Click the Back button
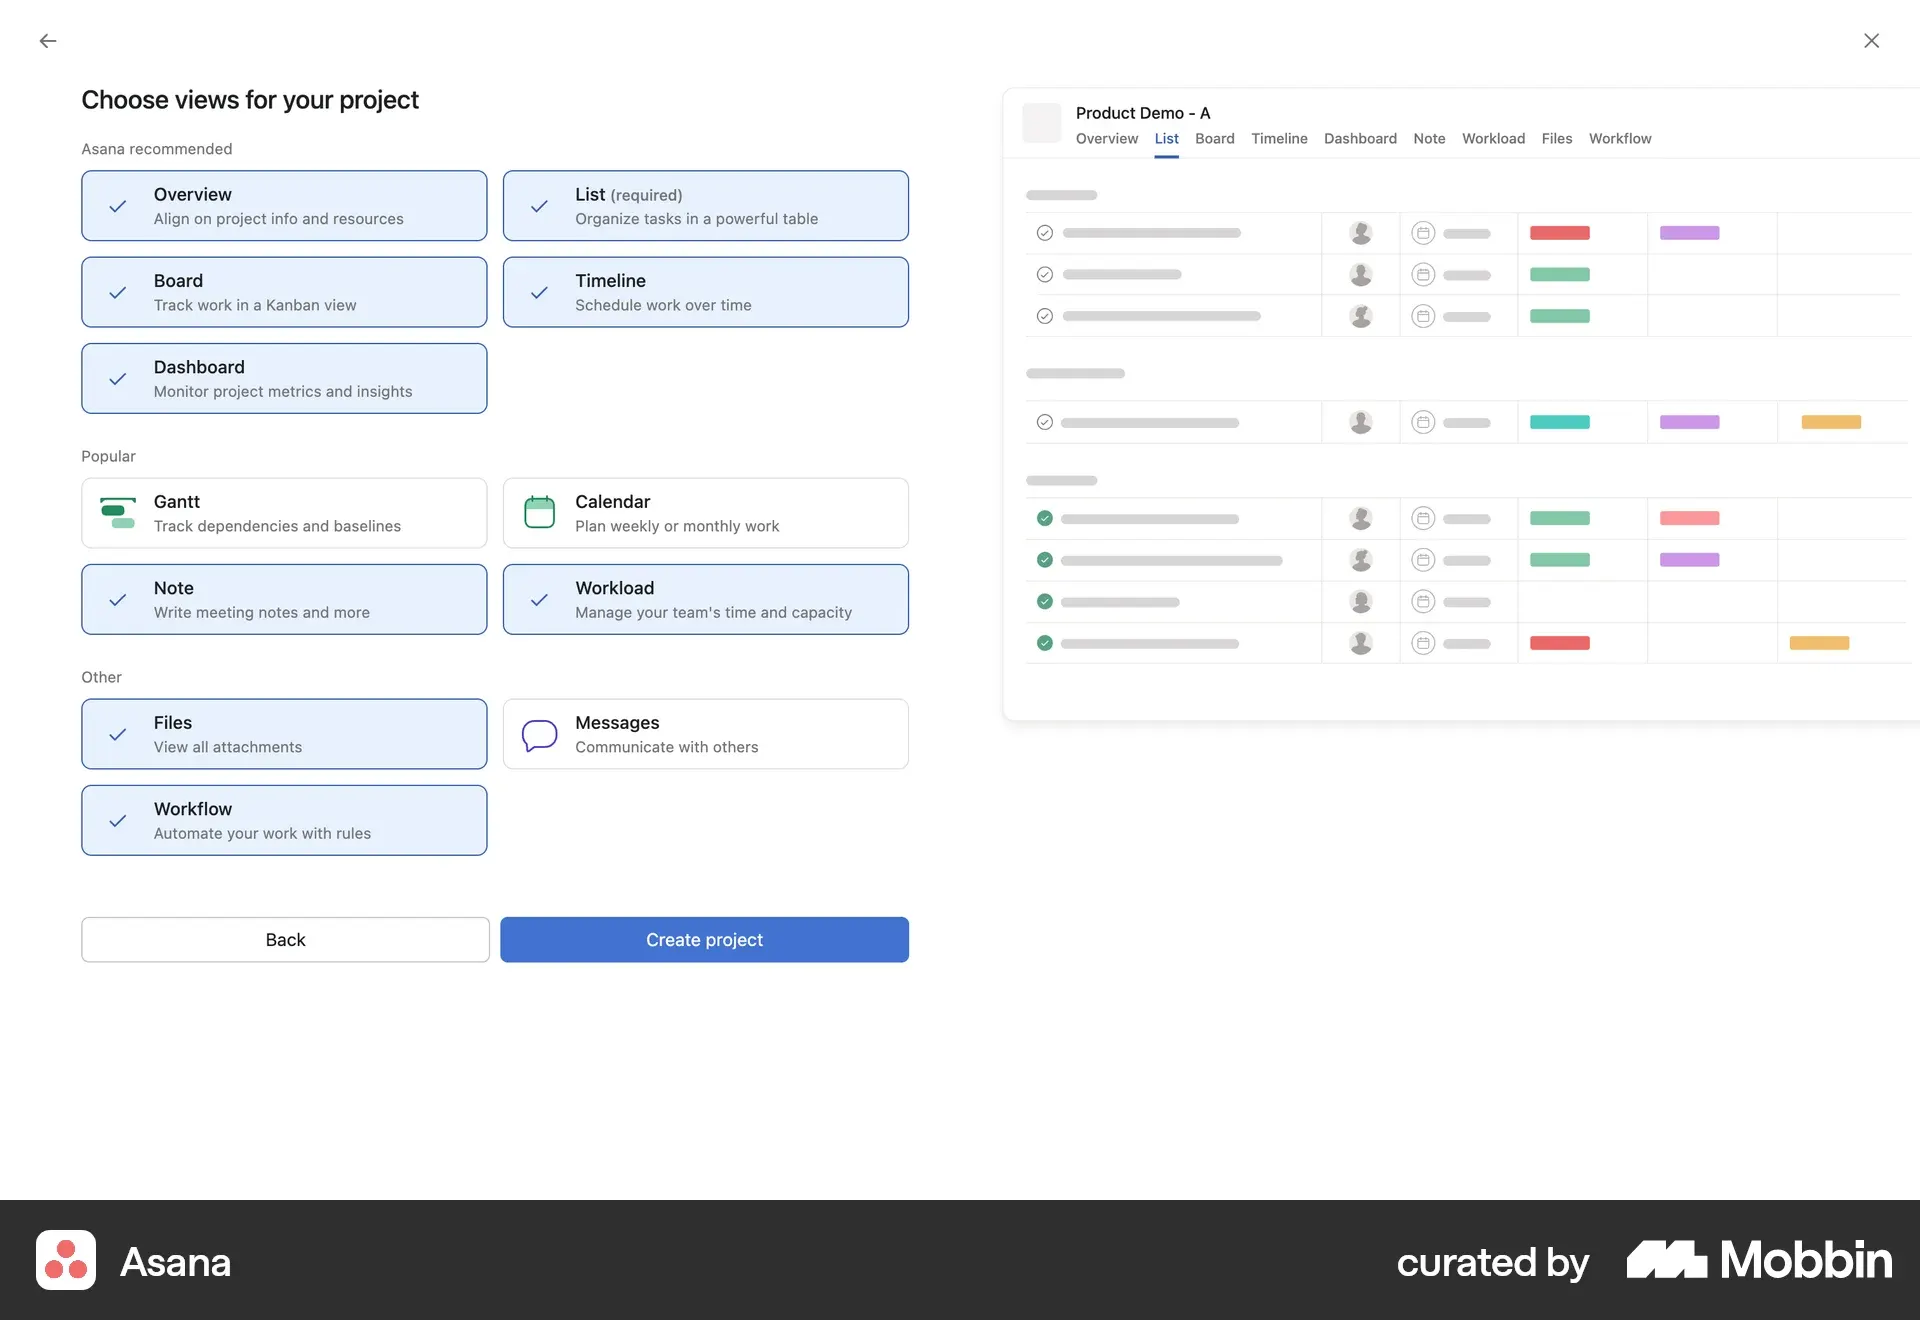 click(285, 940)
